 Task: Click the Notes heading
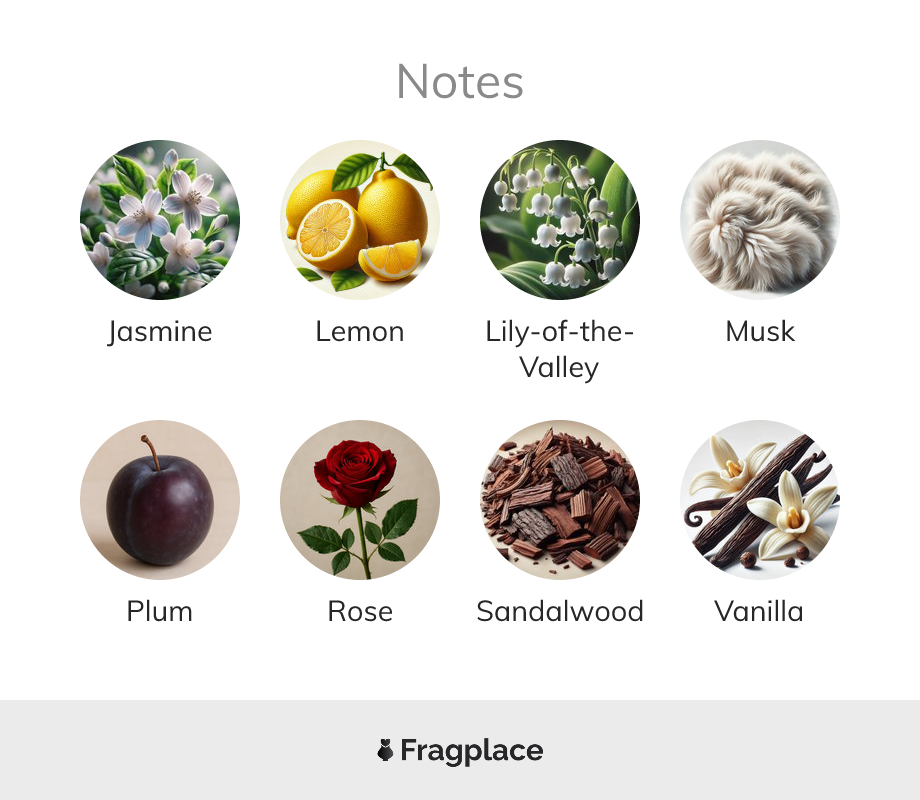pyautogui.click(x=460, y=82)
